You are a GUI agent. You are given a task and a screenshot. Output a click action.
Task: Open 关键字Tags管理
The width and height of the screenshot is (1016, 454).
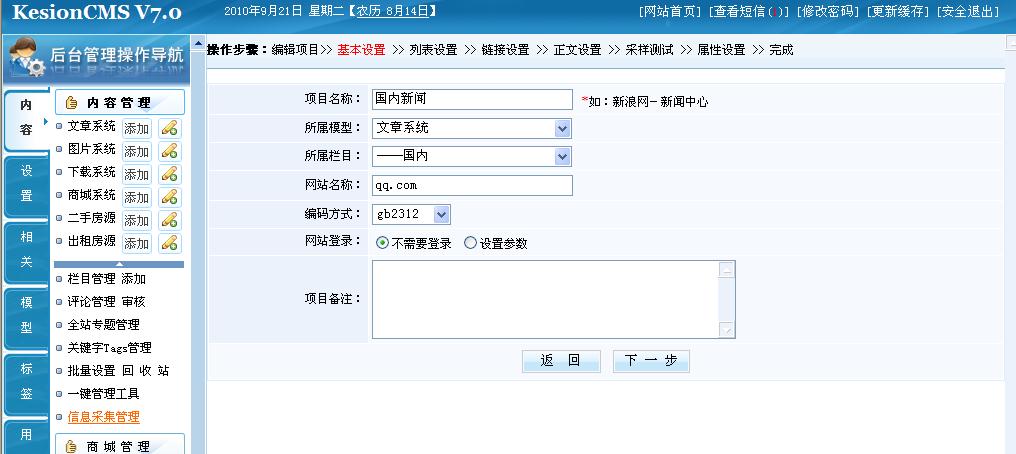pyautogui.click(x=110, y=348)
